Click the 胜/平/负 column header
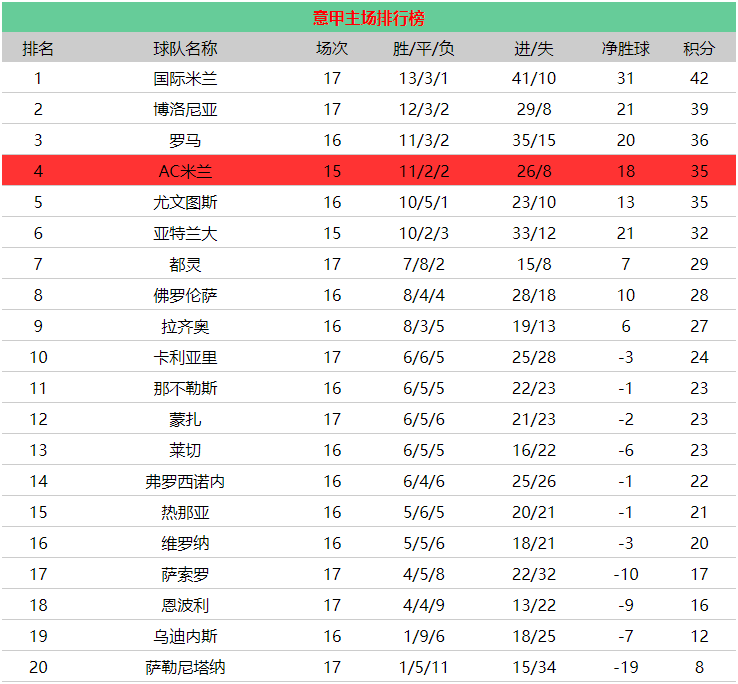Image resolution: width=738 pixels, height=684 pixels. pyautogui.click(x=424, y=49)
